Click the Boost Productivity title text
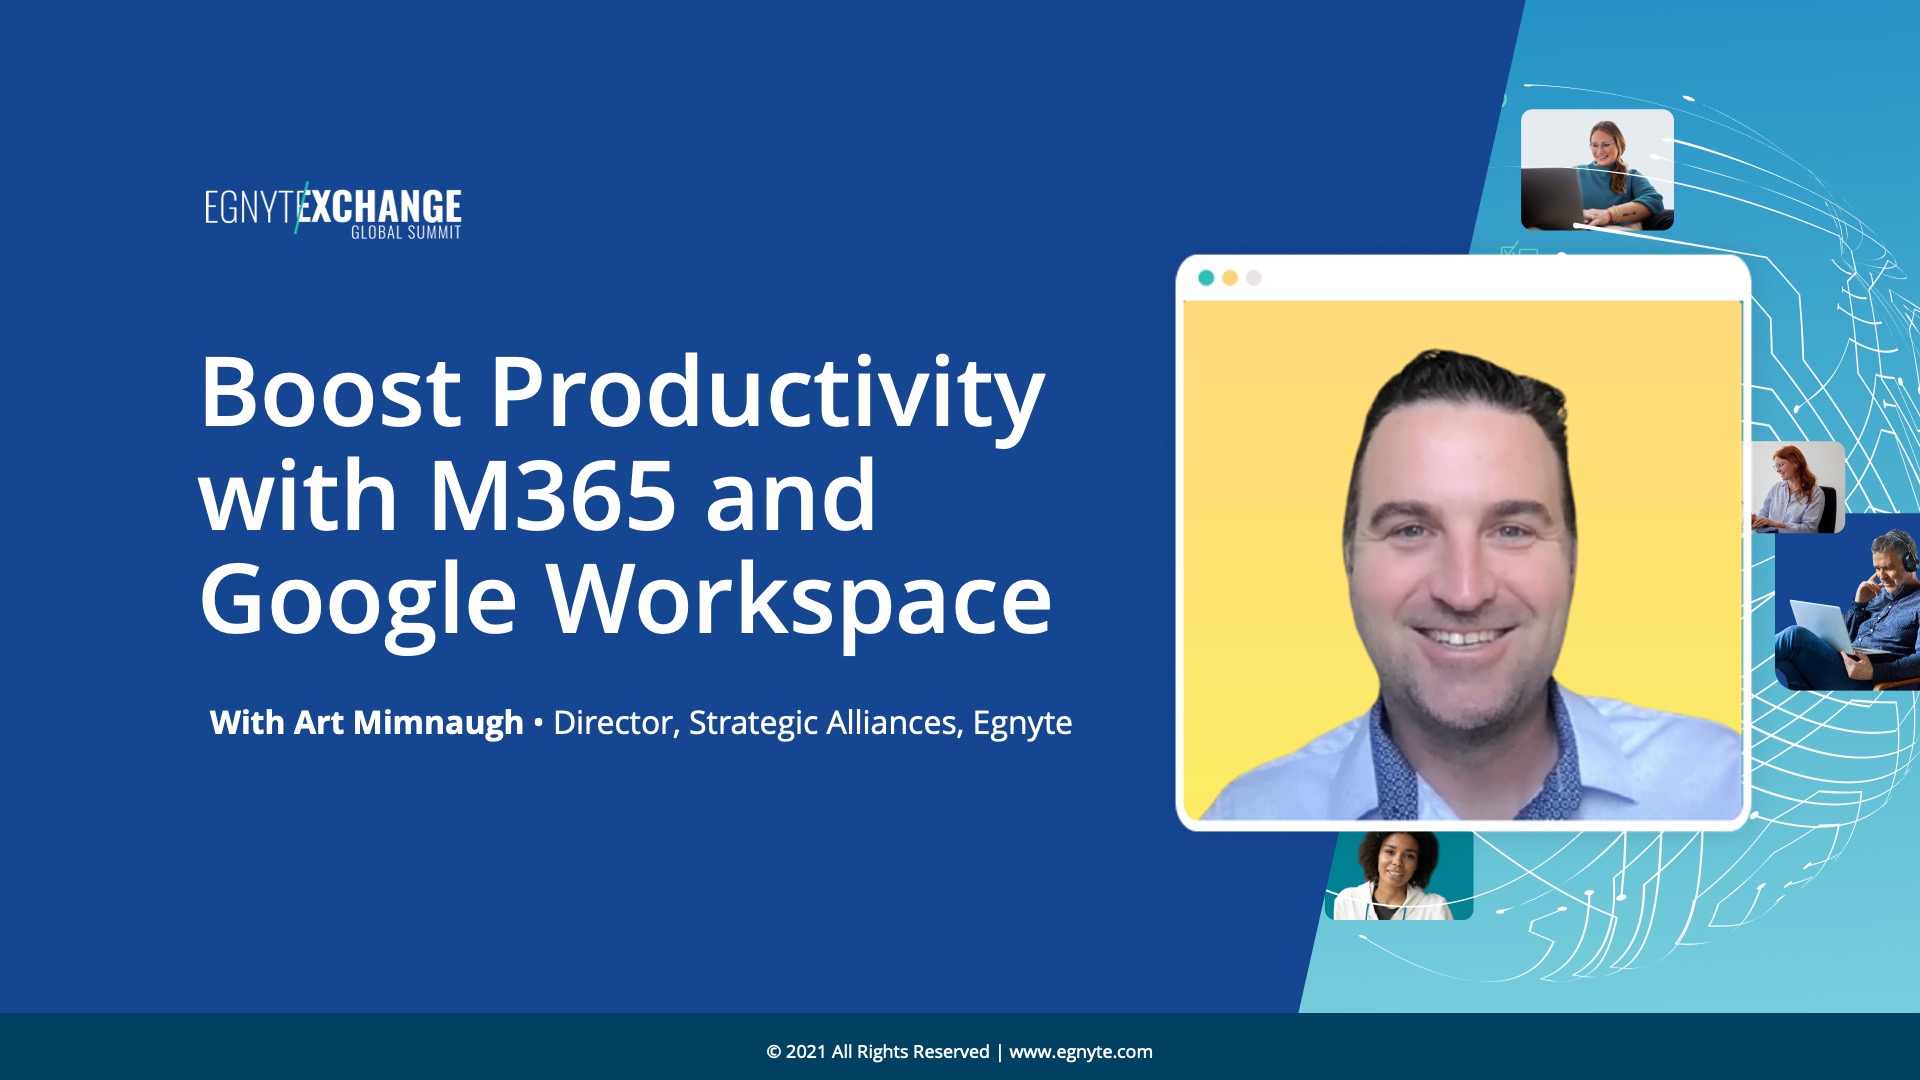Image resolution: width=1920 pixels, height=1080 pixels. (x=621, y=392)
